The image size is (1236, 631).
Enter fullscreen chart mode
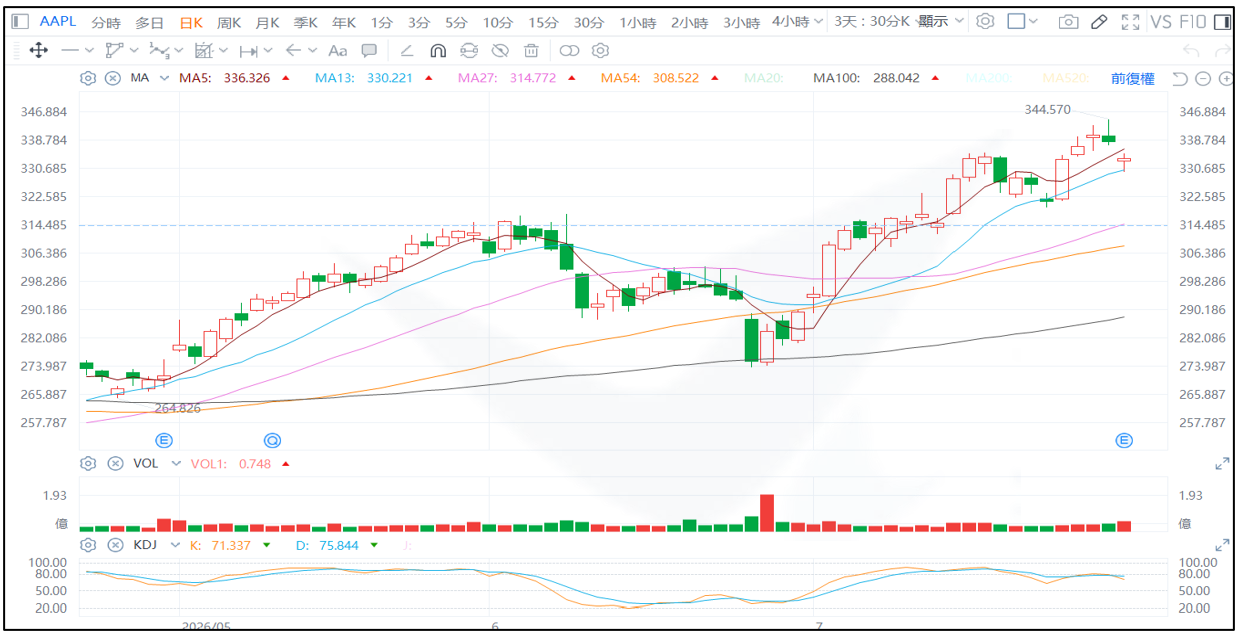point(1131,21)
